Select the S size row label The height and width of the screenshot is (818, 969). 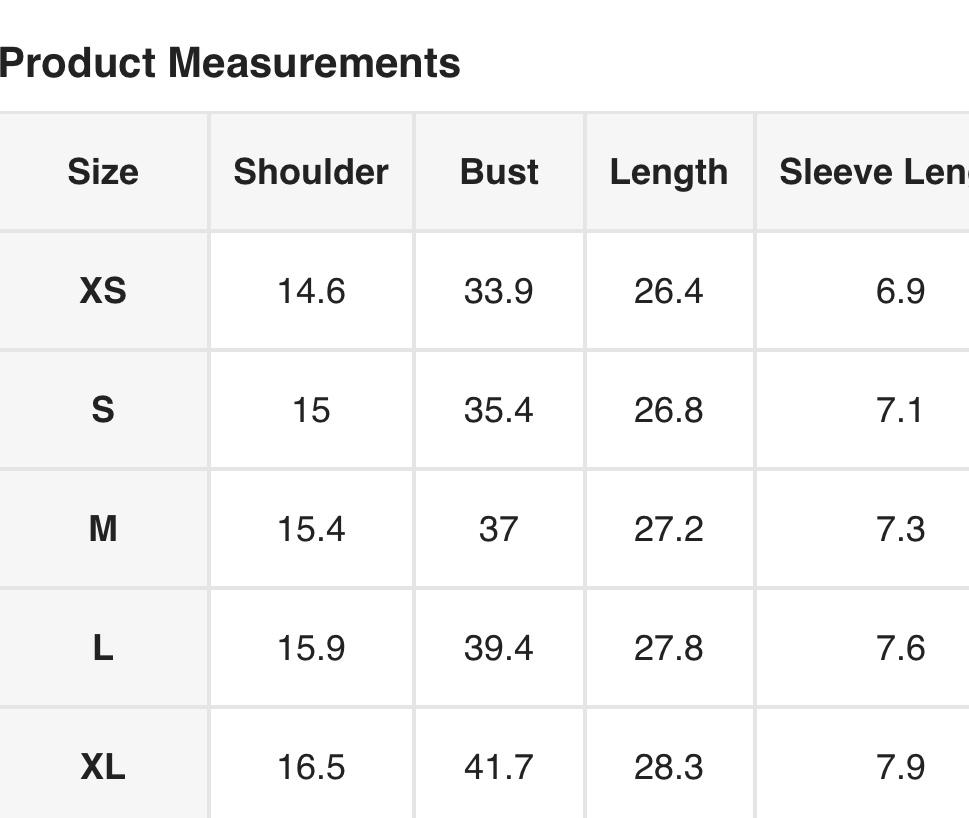pos(103,410)
